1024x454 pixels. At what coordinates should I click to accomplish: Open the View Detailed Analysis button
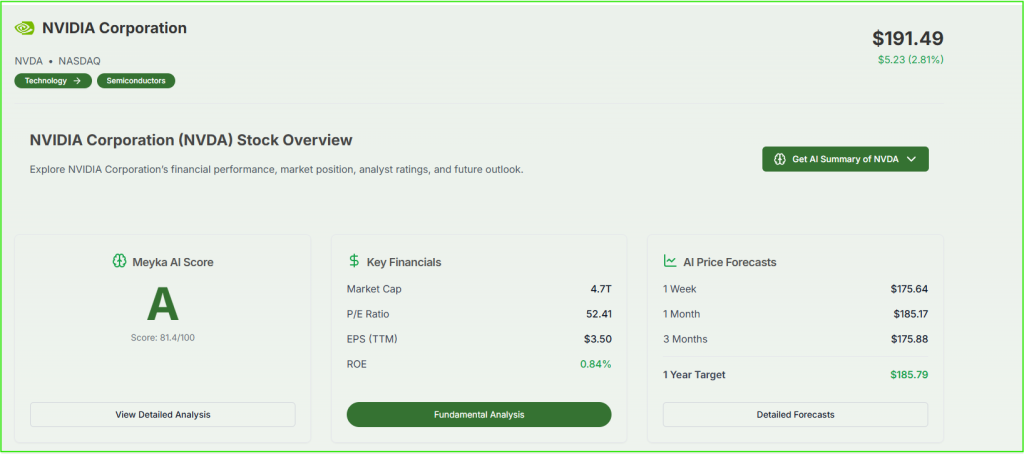pyautogui.click(x=162, y=414)
